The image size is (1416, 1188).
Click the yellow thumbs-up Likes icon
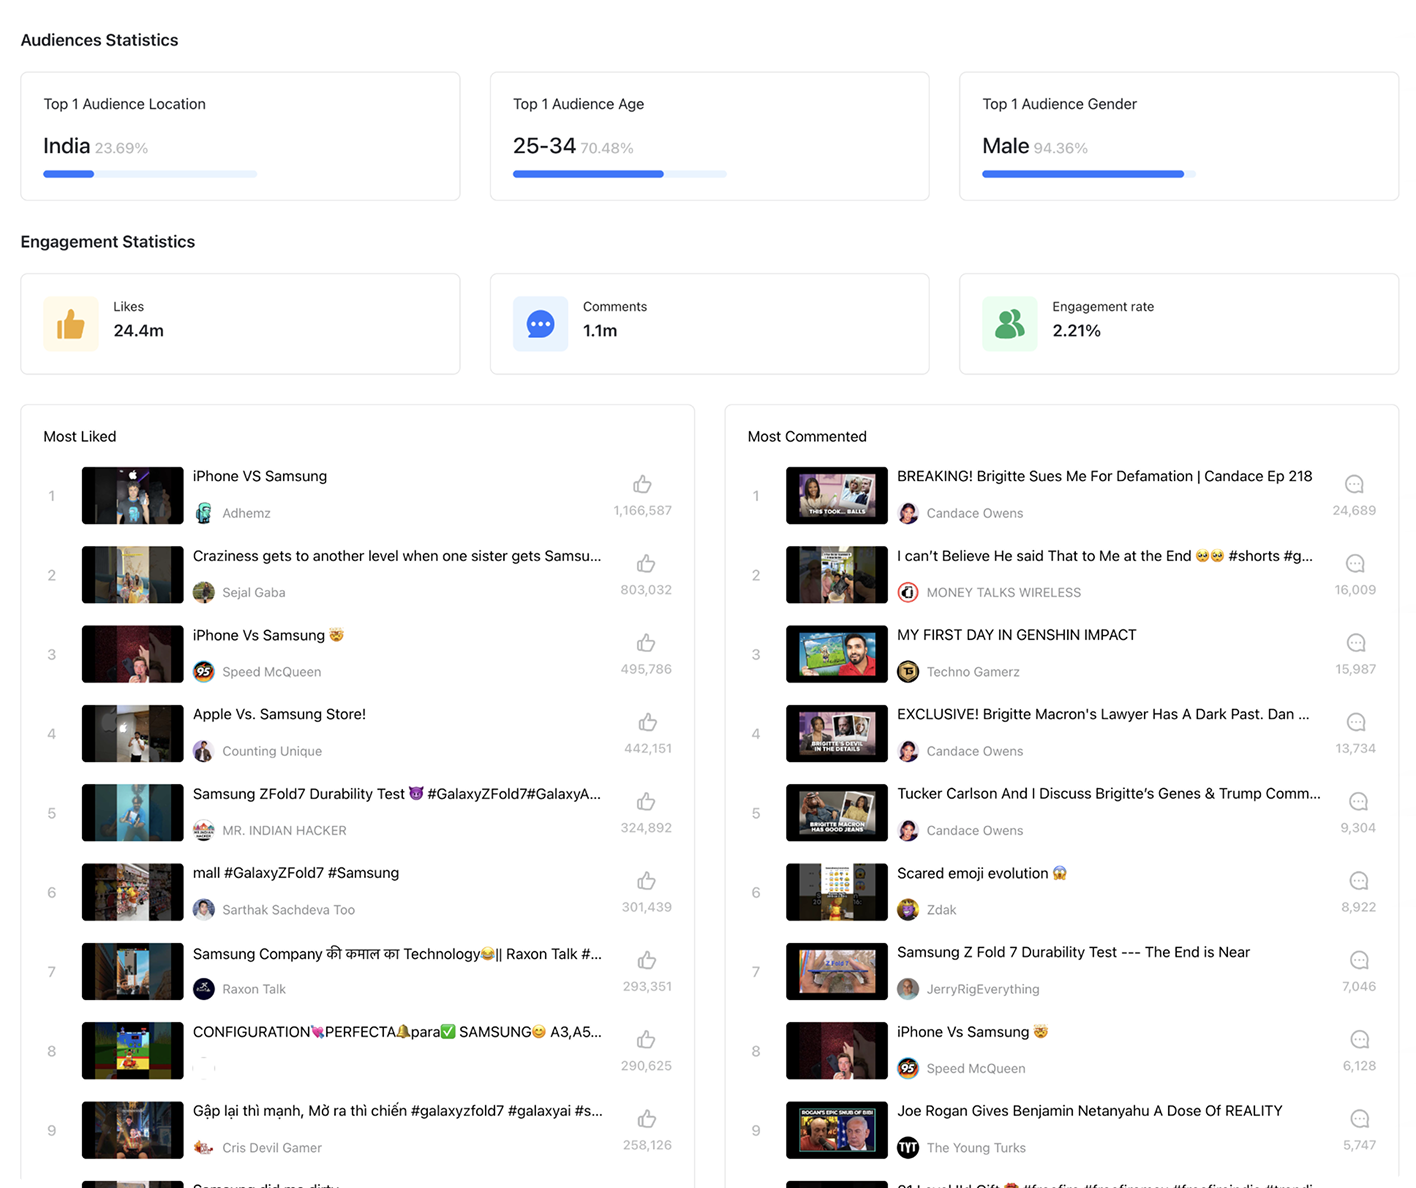click(x=71, y=324)
